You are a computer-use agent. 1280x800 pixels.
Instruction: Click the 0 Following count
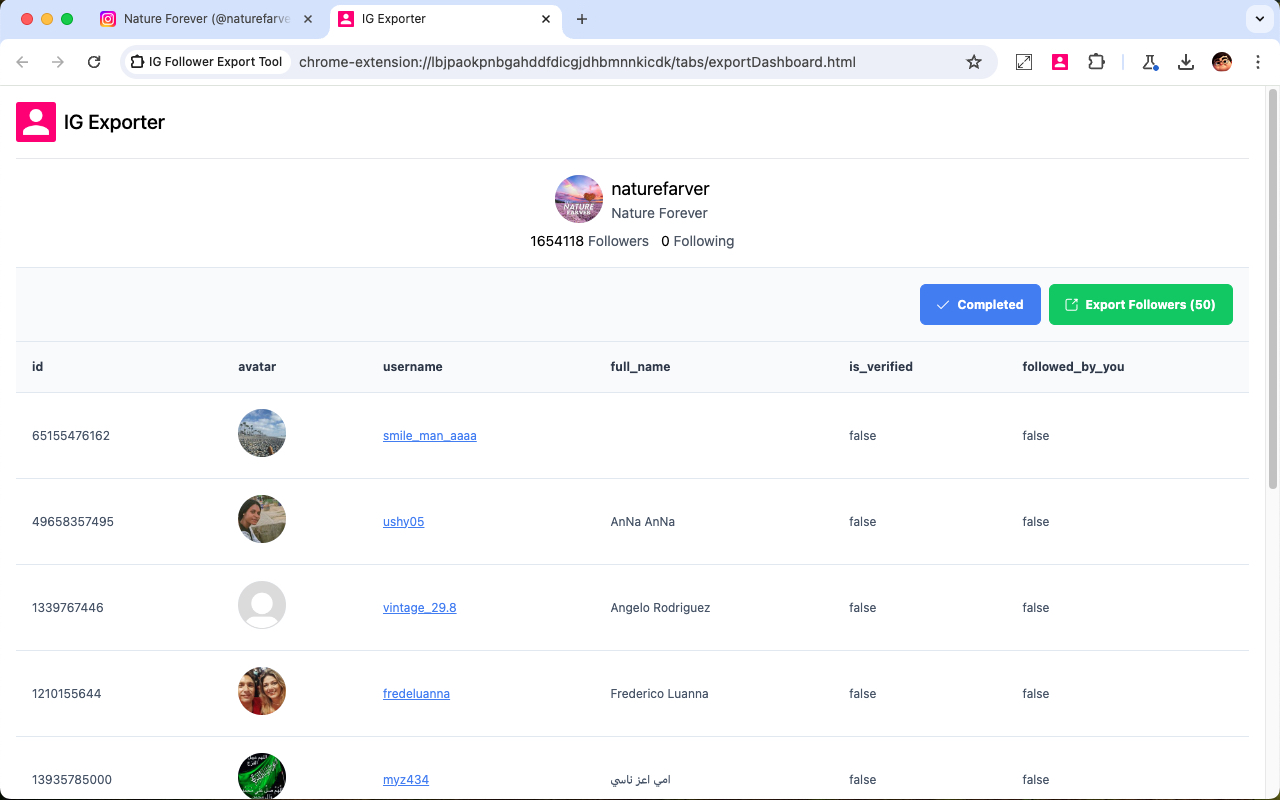coord(698,241)
